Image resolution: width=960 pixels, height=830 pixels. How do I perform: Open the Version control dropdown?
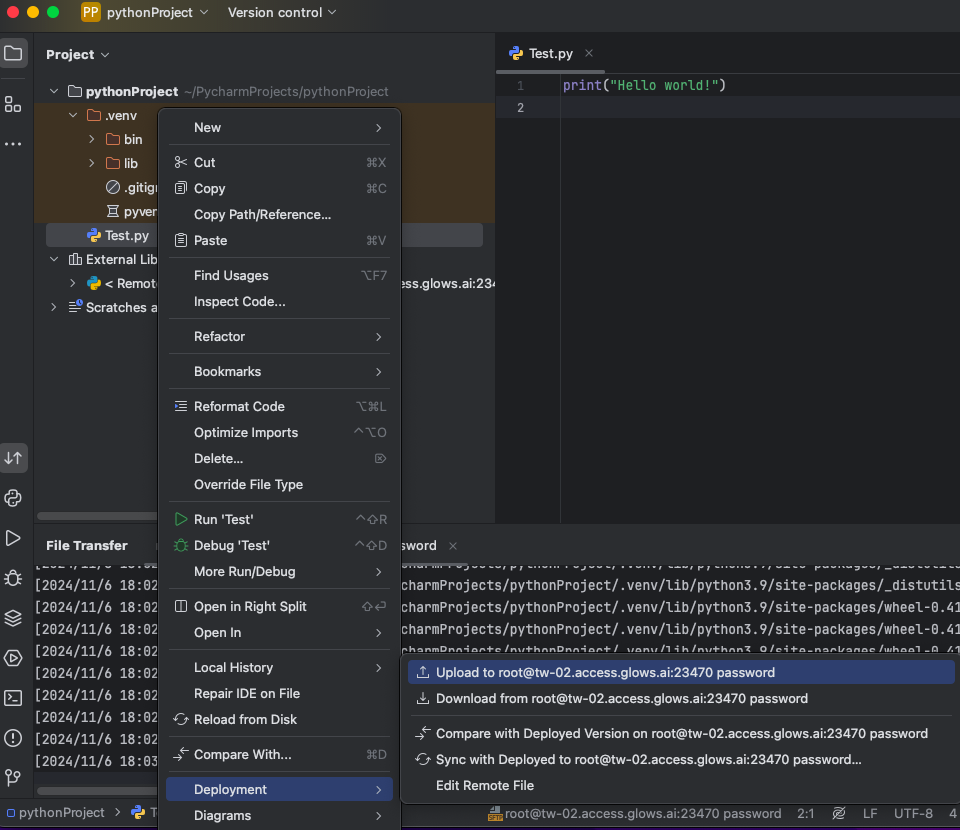click(282, 12)
